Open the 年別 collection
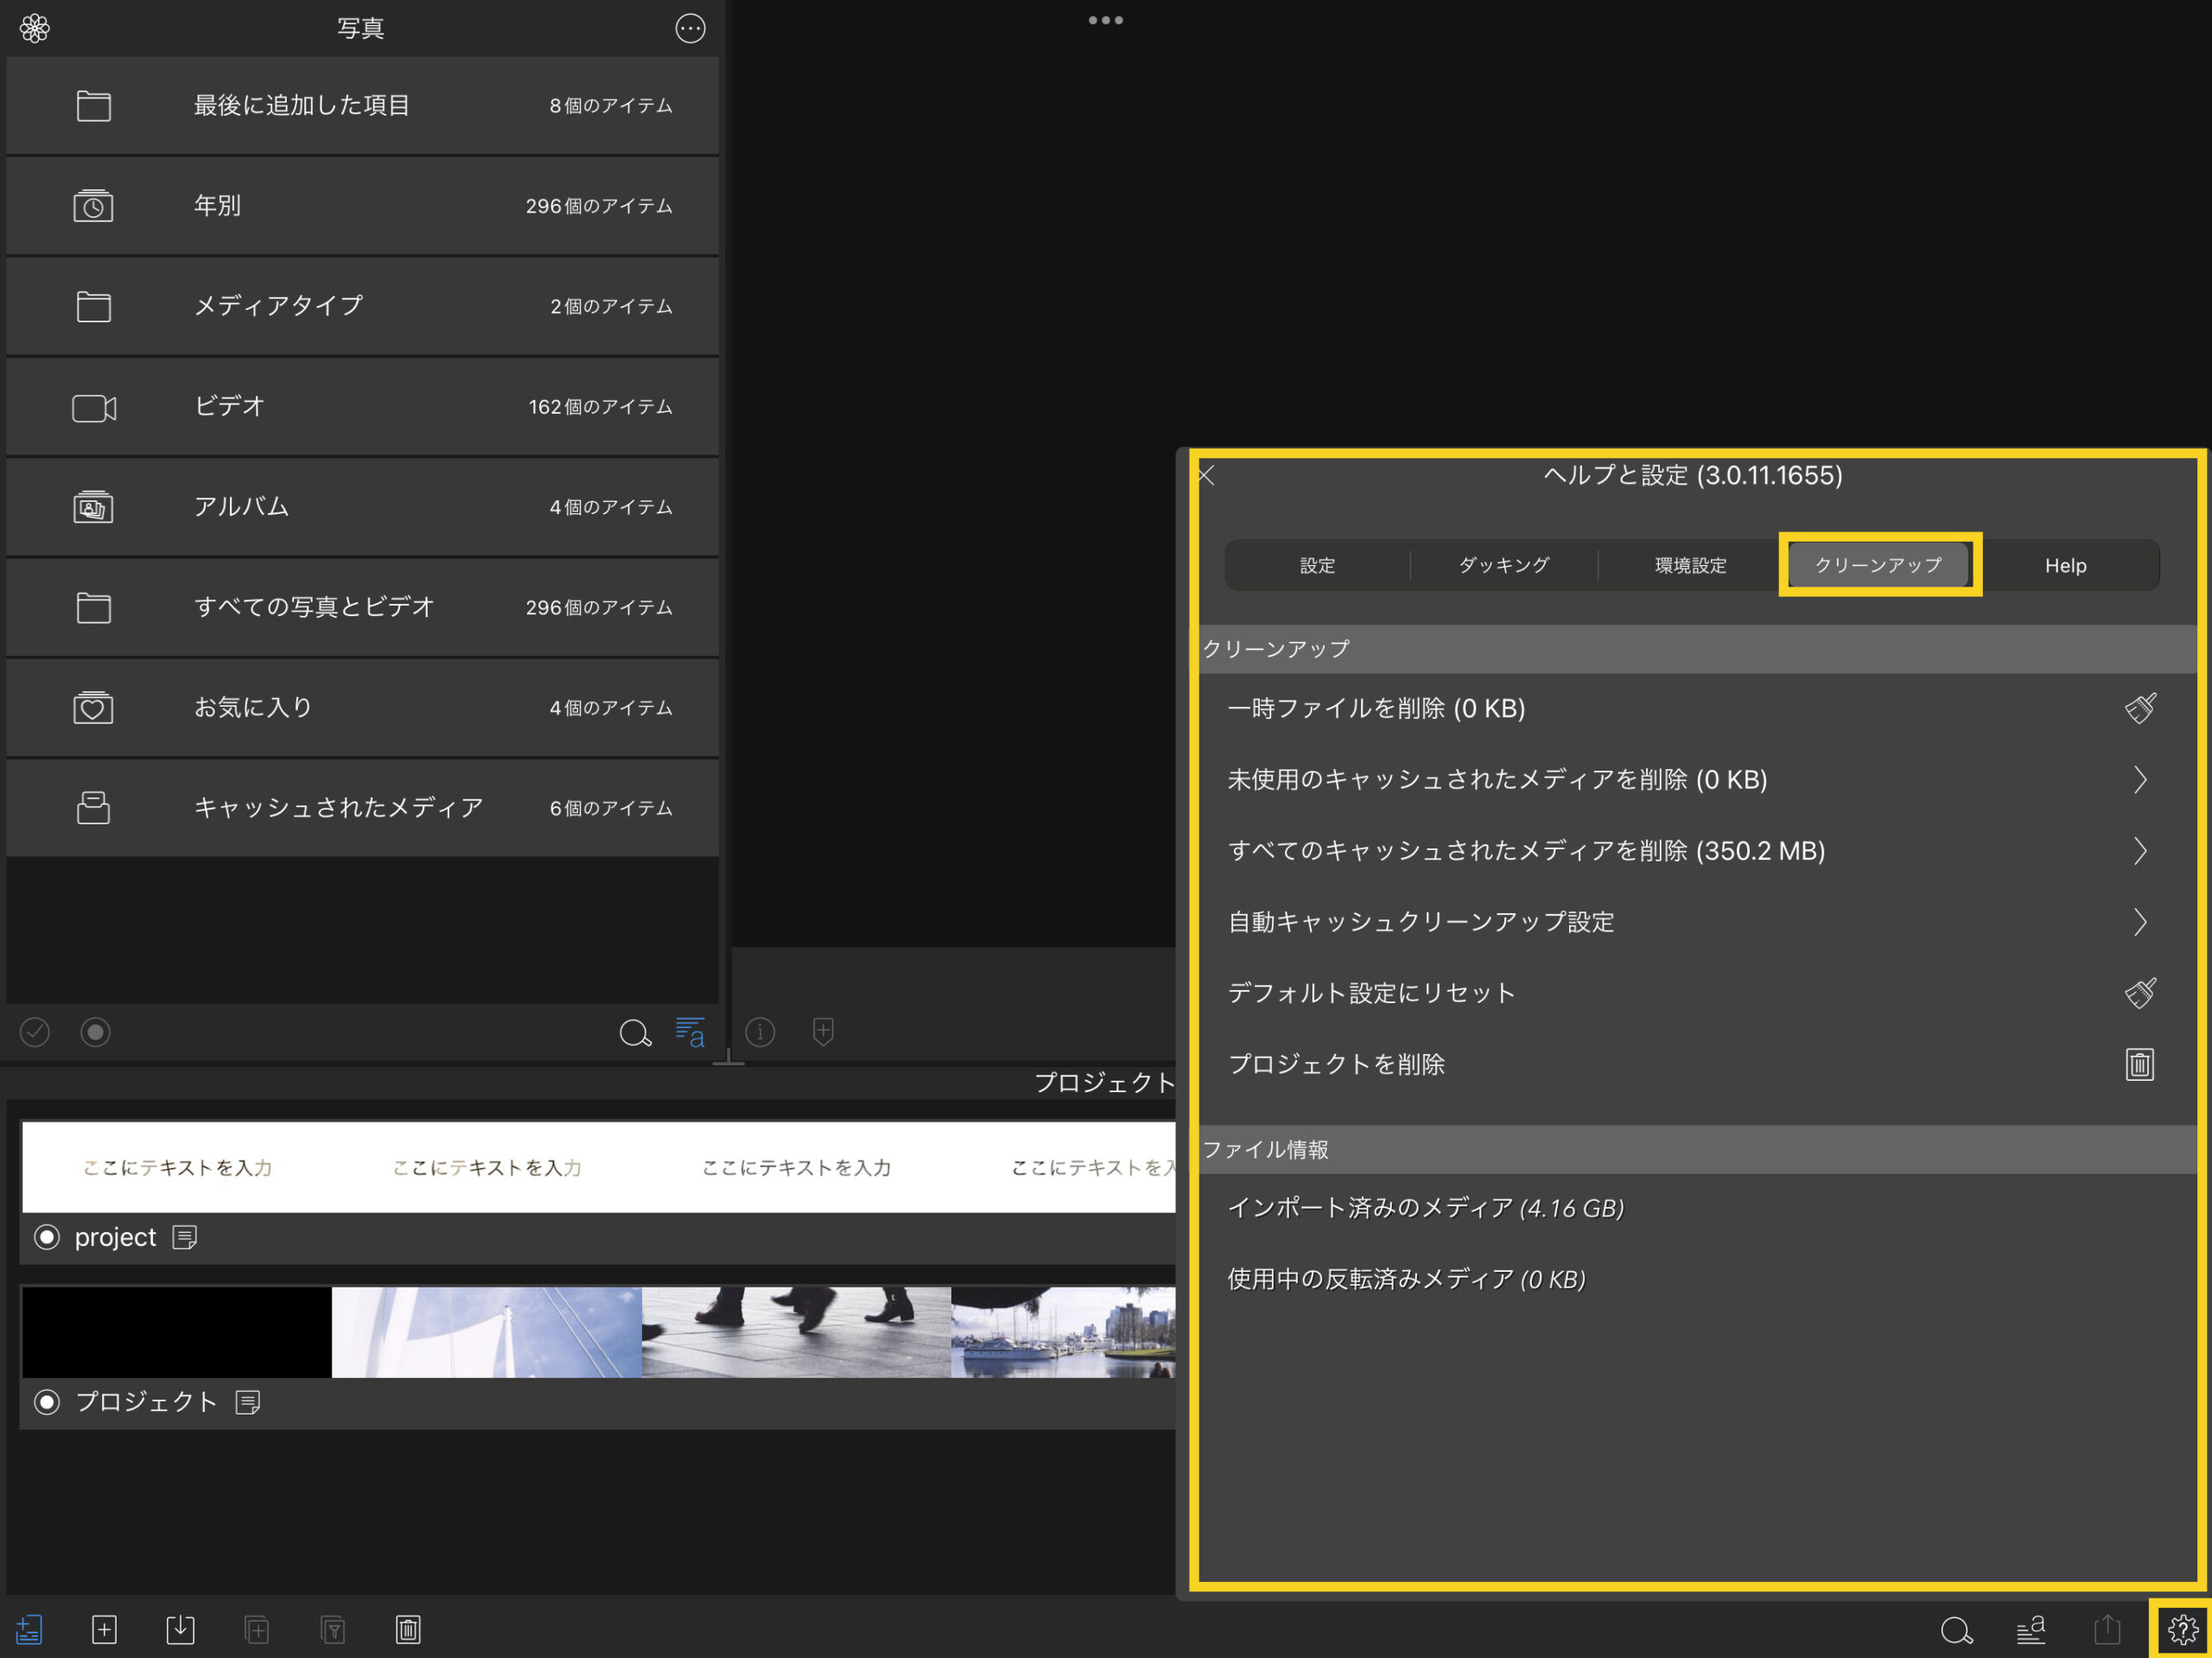The image size is (2212, 1658). point(363,206)
